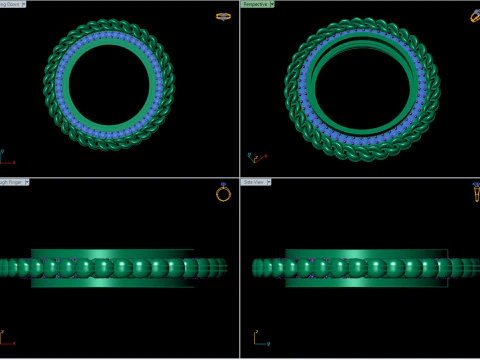This screenshot has height=360, width=480.
Task: Click the 3D axis indicator in Perspective viewport
Action: click(257, 157)
